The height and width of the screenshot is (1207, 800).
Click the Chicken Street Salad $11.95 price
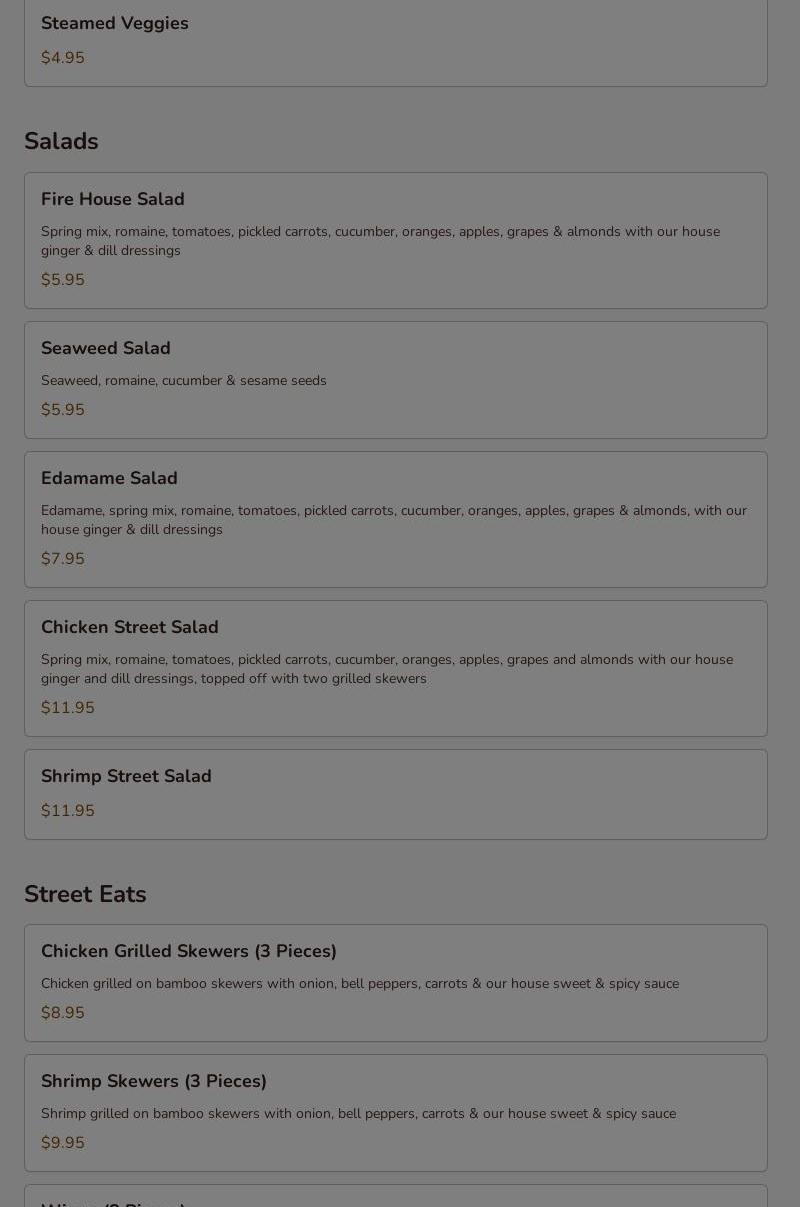(x=68, y=708)
